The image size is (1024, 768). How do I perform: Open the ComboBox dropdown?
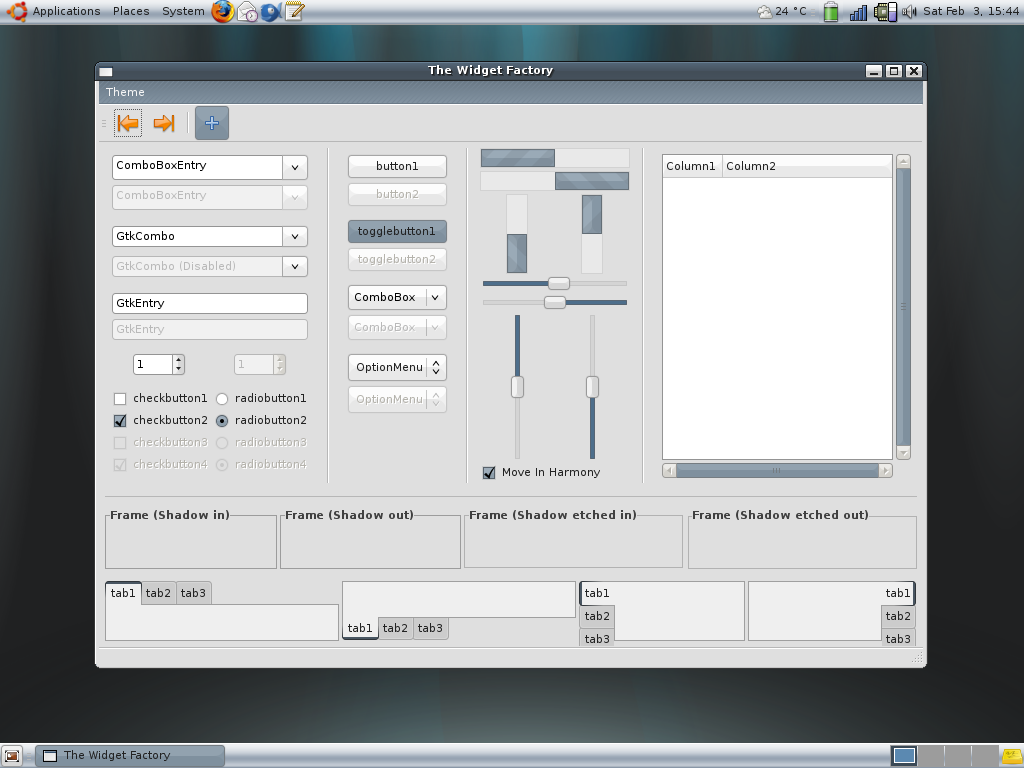click(x=397, y=297)
